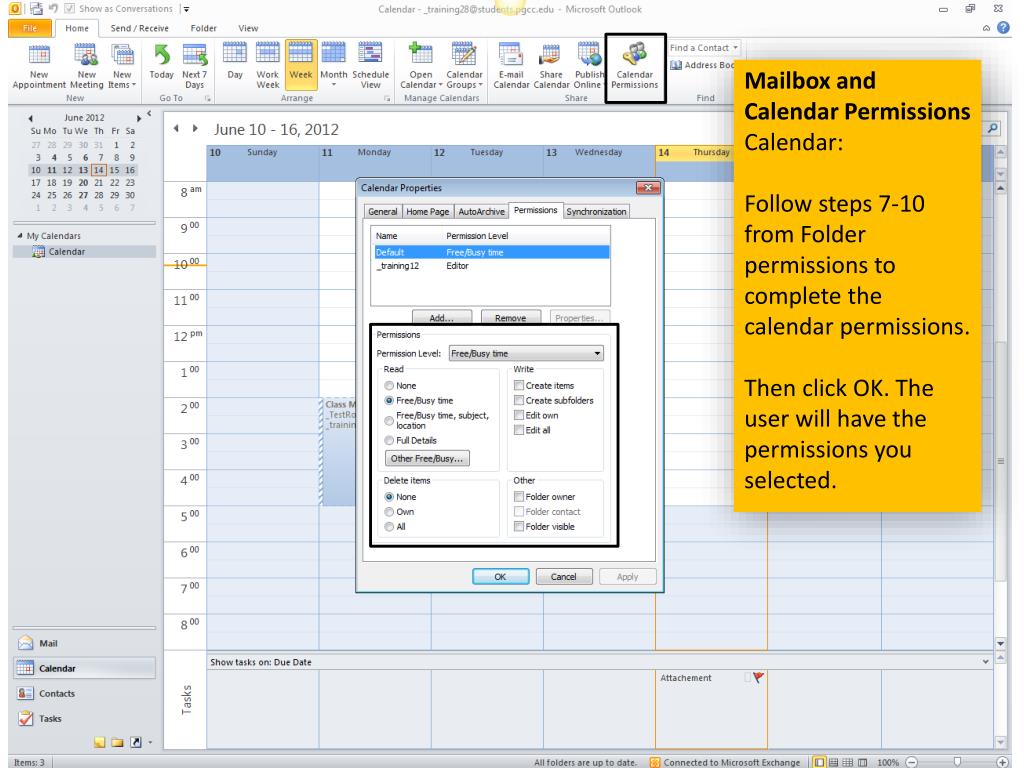
Task: Click the E-mail Calendar icon
Action: (x=511, y=65)
